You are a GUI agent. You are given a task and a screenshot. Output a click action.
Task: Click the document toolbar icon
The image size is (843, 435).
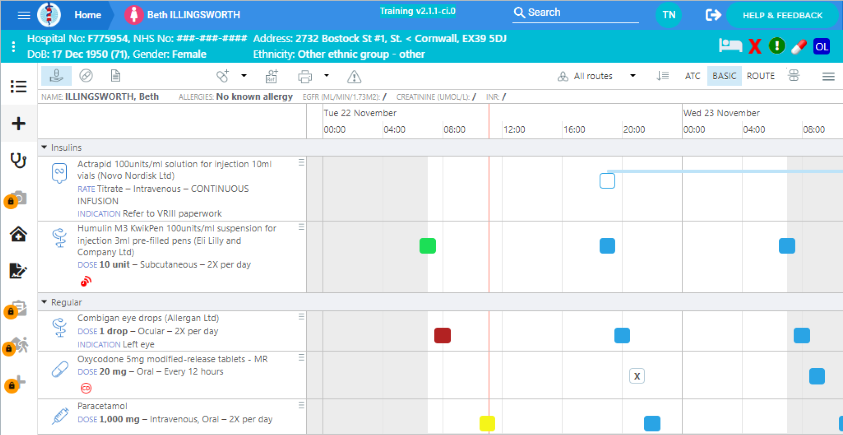[115, 76]
